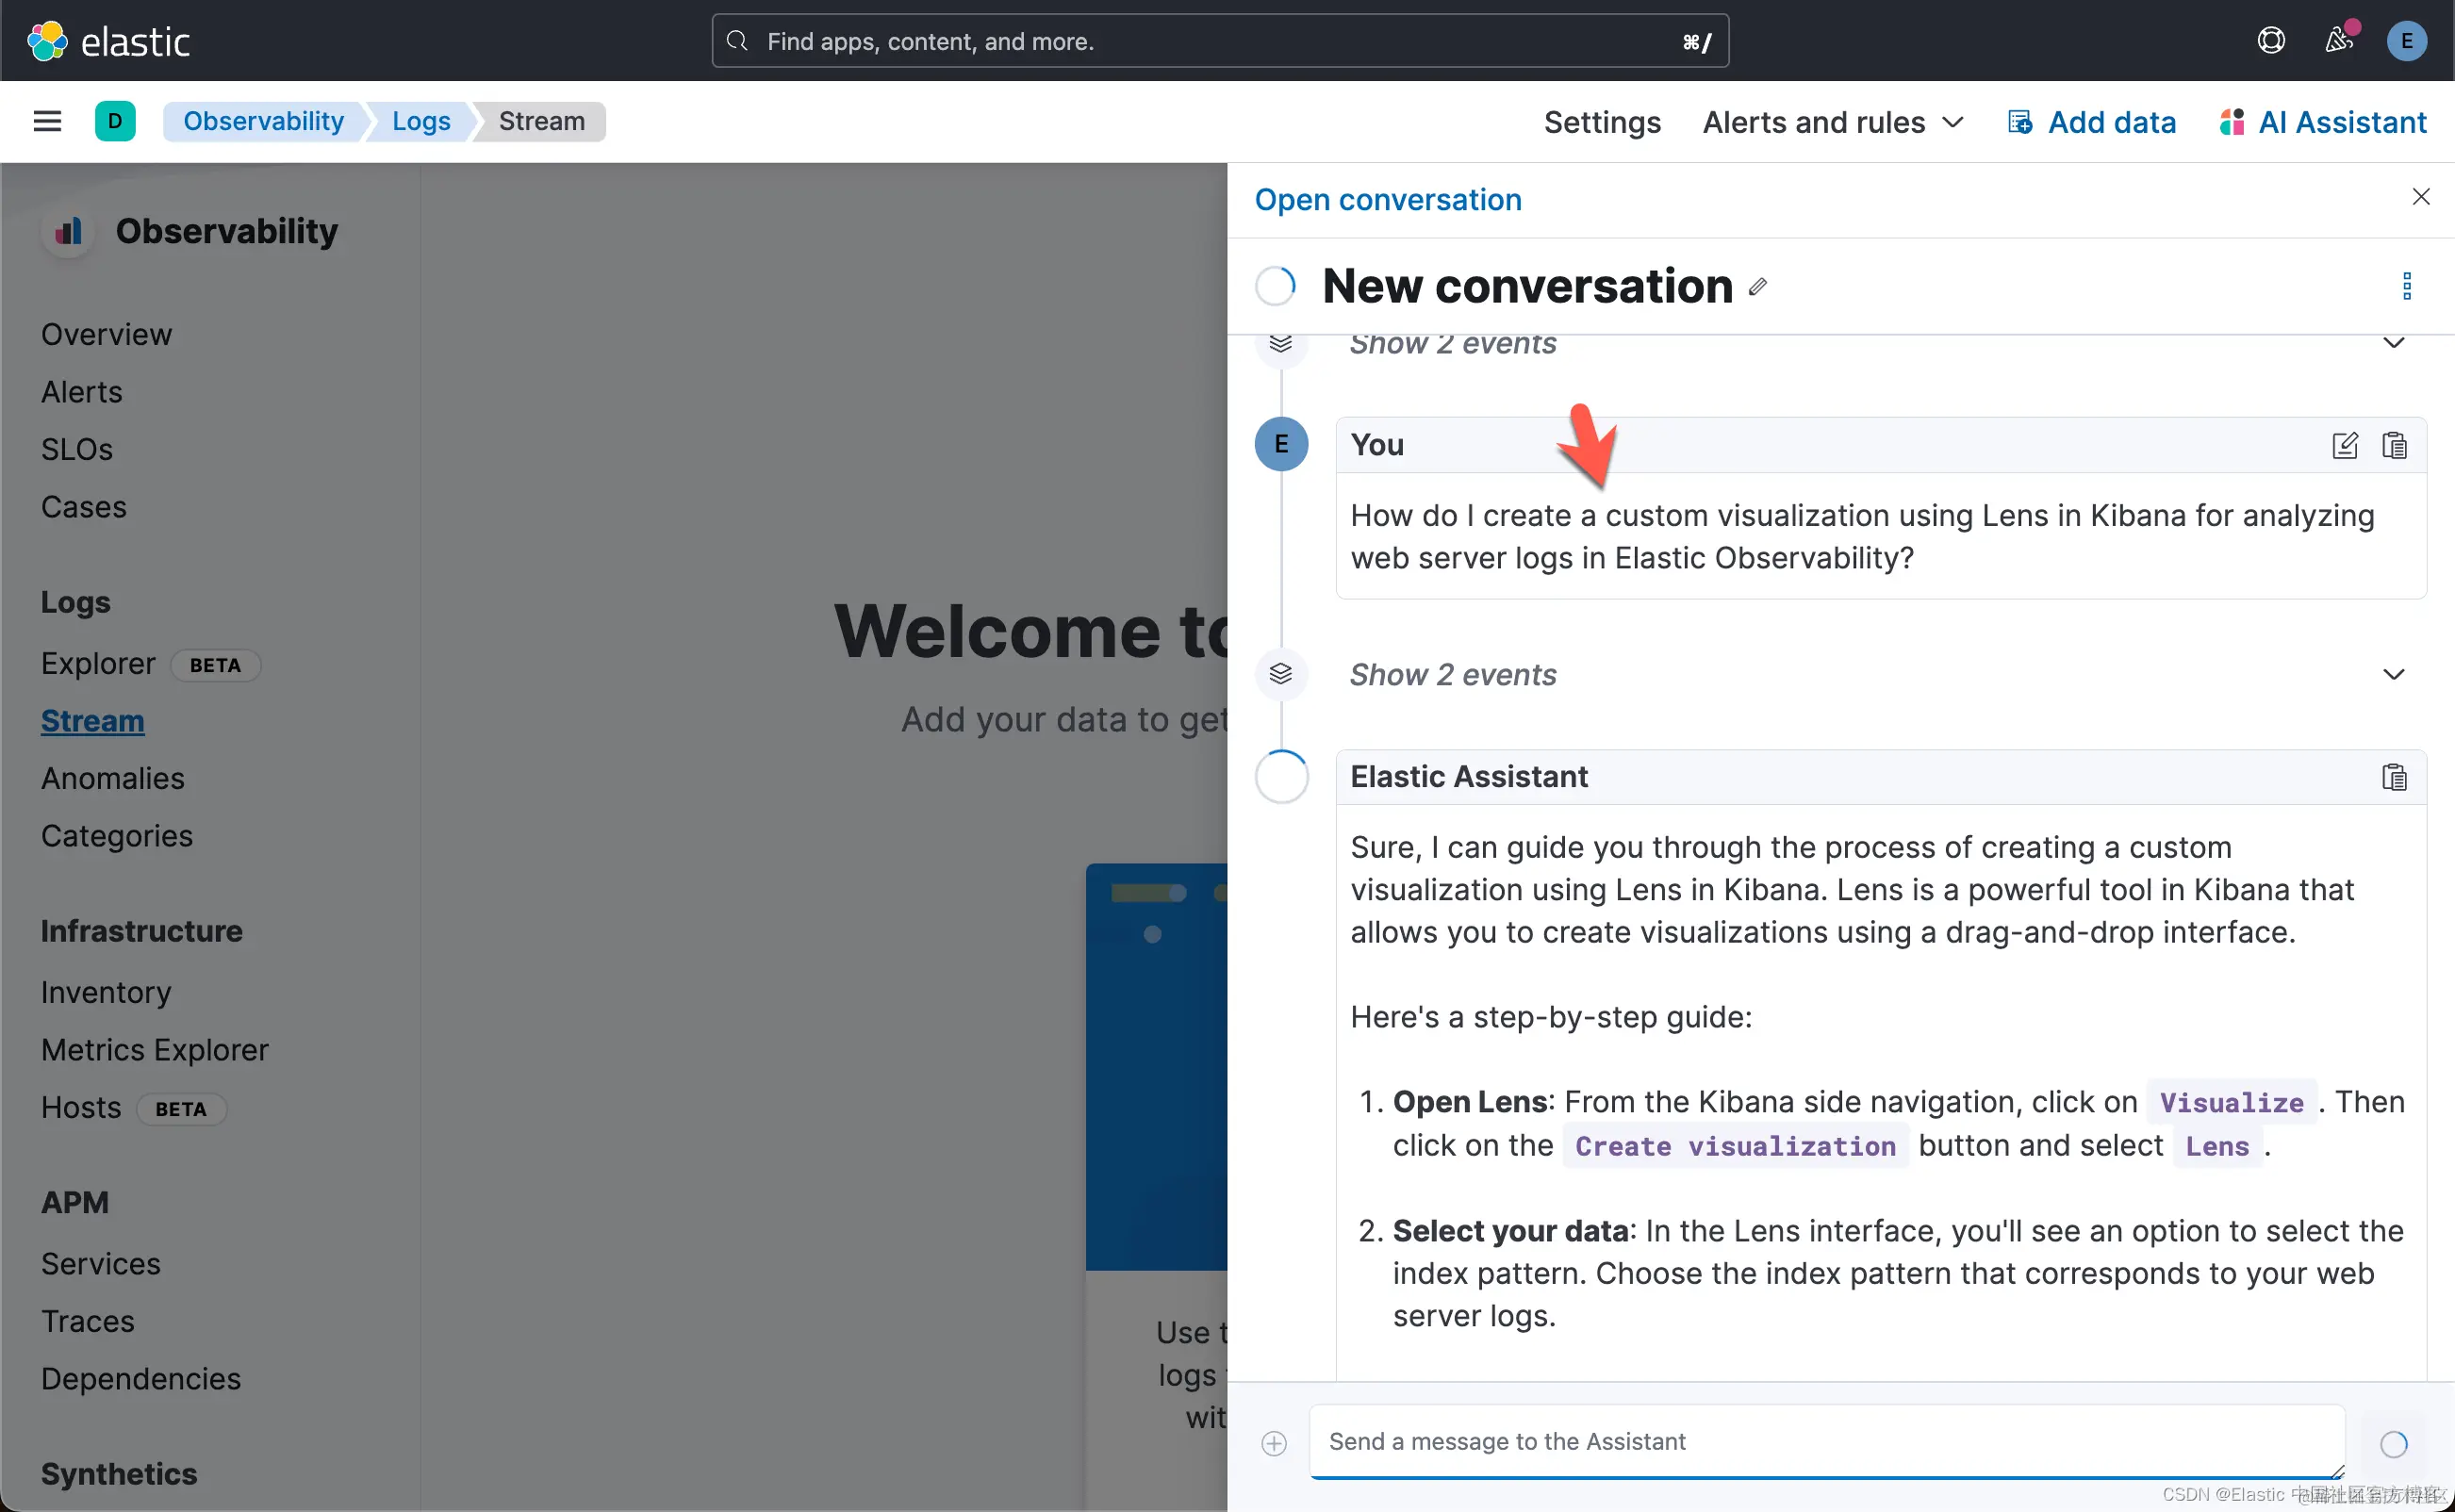
Task: Expand the Show 2 events chevron below You message
Action: (x=2393, y=675)
